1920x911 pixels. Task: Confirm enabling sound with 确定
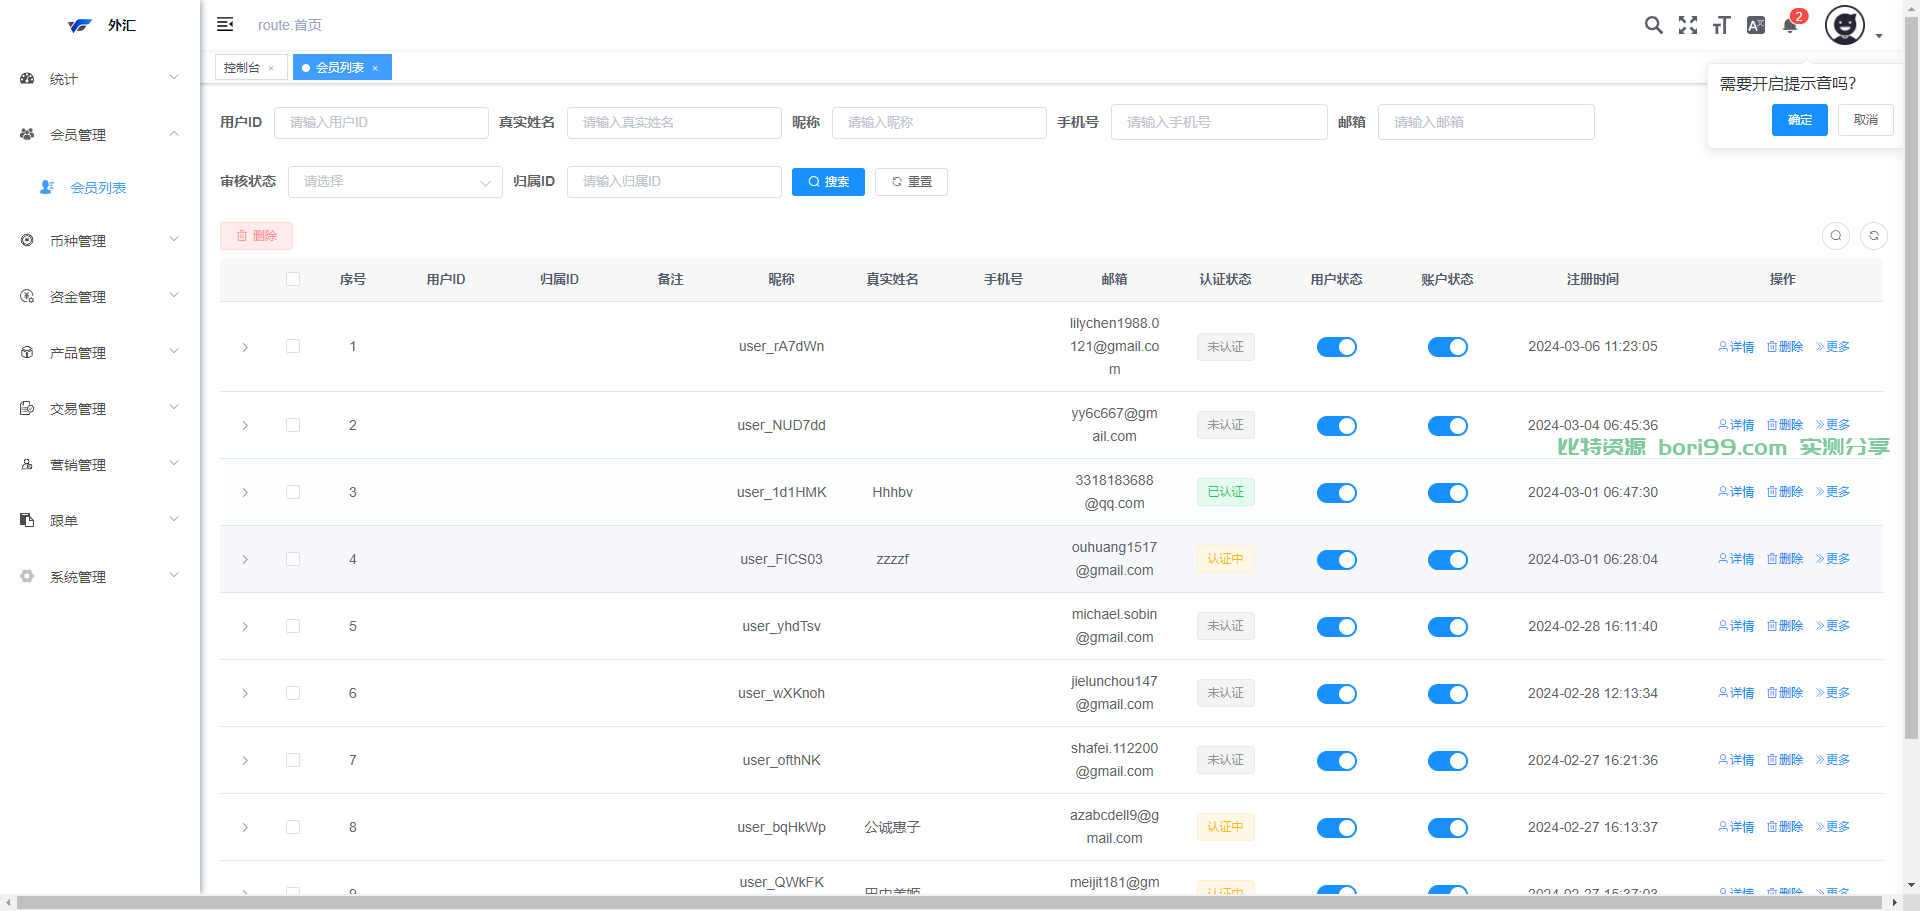1800,120
